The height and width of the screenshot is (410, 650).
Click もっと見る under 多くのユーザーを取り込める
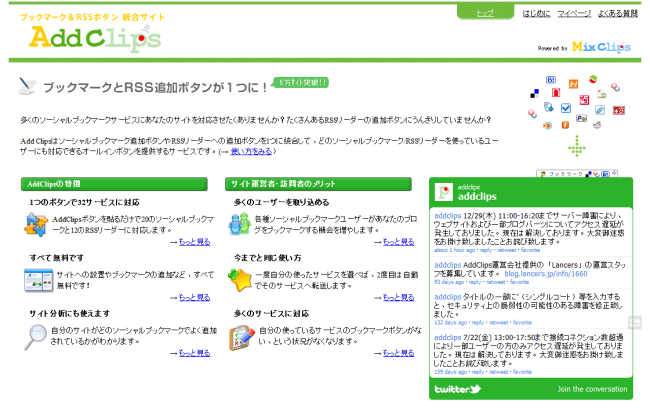tap(398, 242)
